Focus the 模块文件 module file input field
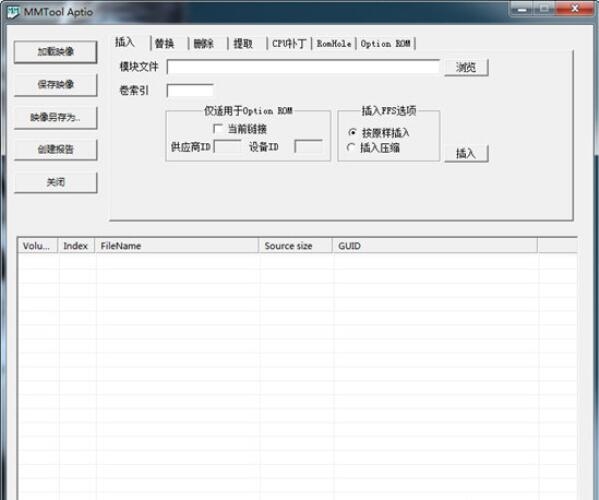 pos(303,67)
